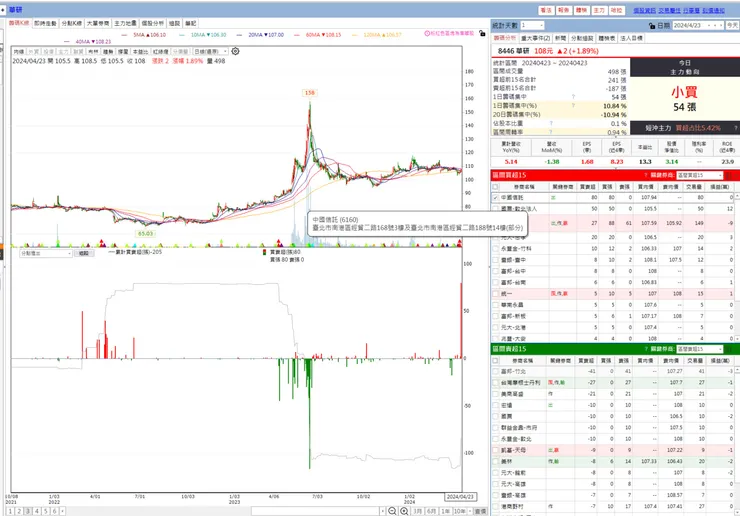Click the question mark beside 1日籌碼集中
The image size is (740, 516).
(x=573, y=97)
